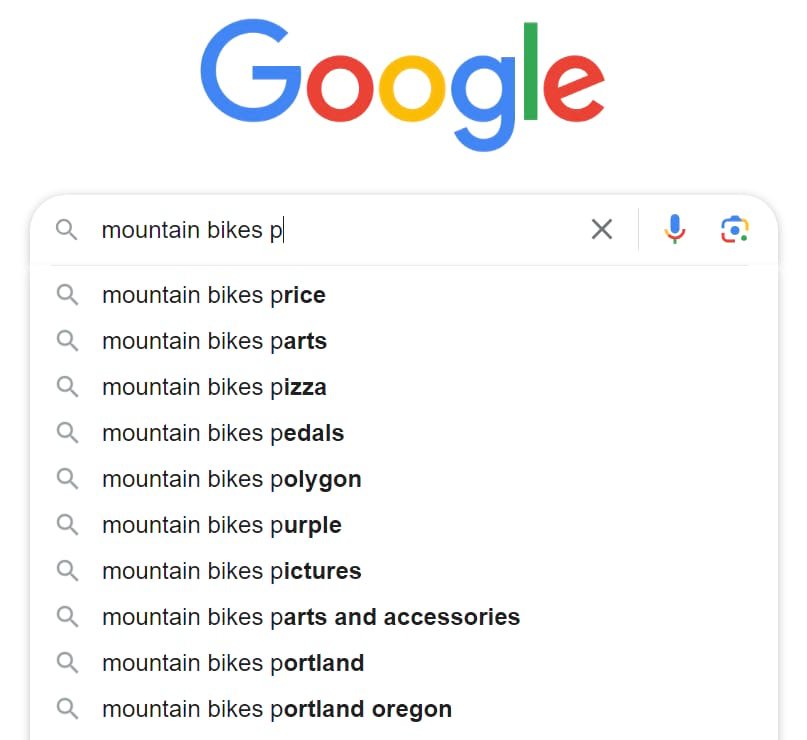This screenshot has width=807, height=740.
Task: Click the X to clear the search field
Action: click(602, 229)
